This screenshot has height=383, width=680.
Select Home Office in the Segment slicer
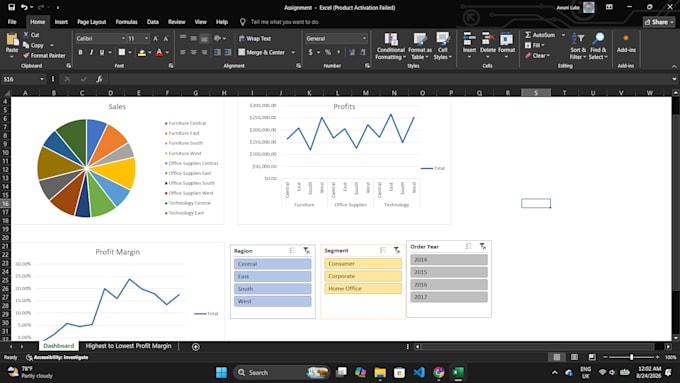363,288
